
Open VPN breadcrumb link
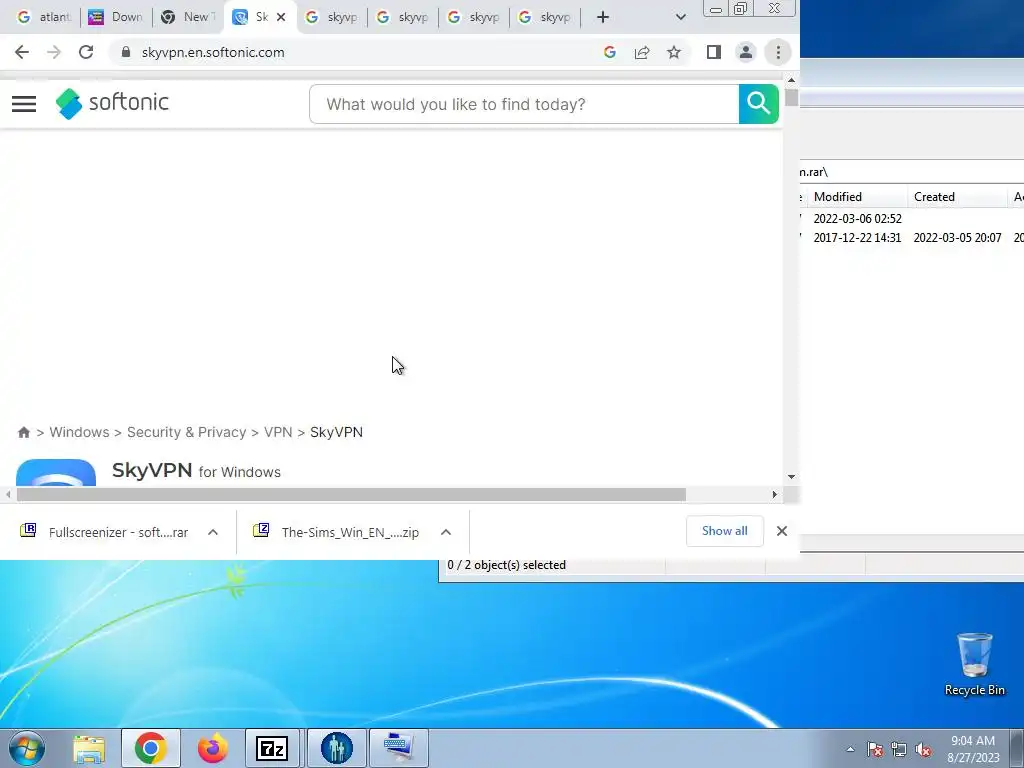(278, 432)
